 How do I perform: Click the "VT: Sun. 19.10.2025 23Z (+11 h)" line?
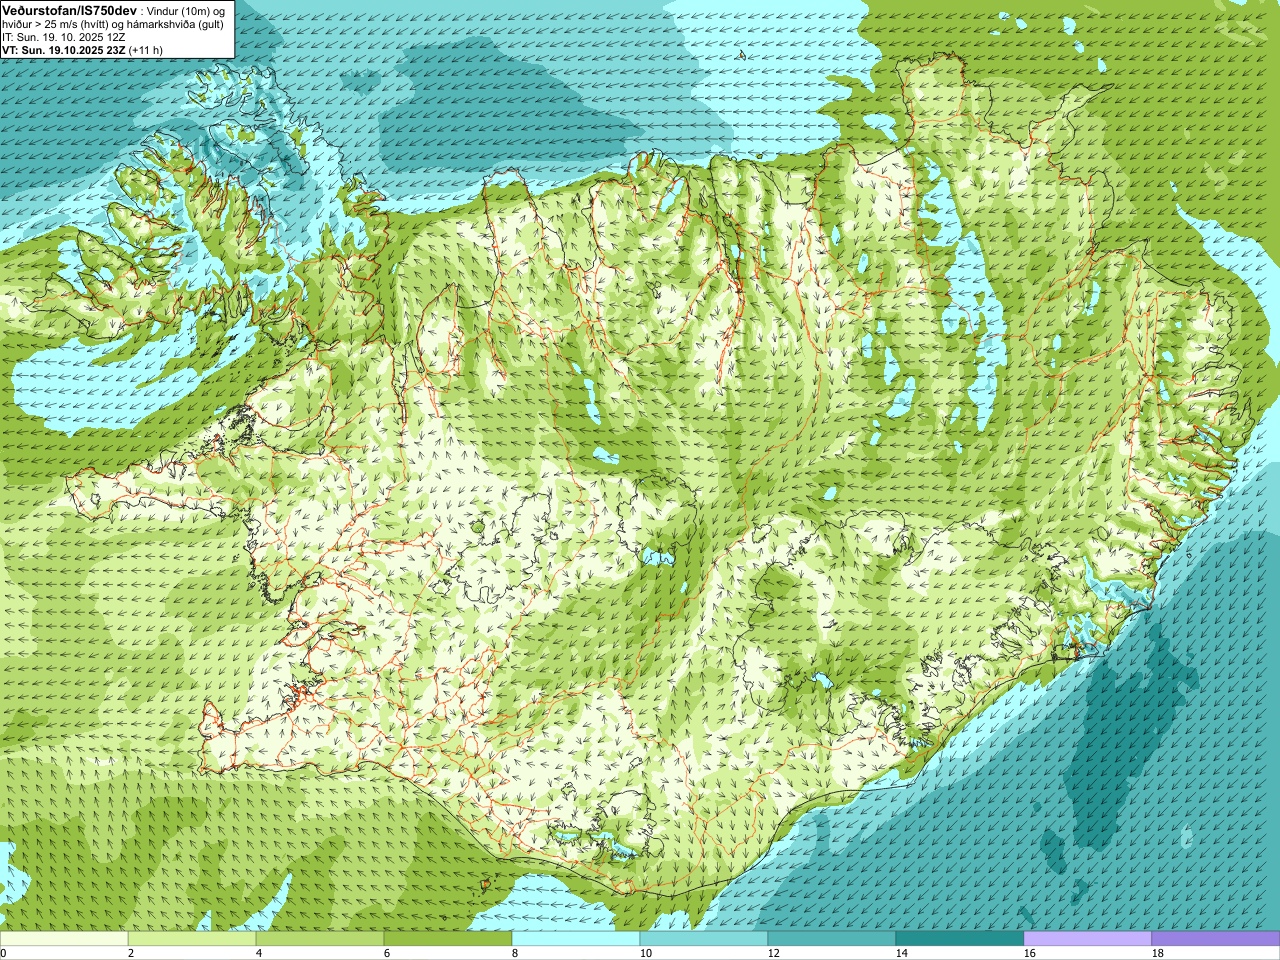tap(82, 49)
